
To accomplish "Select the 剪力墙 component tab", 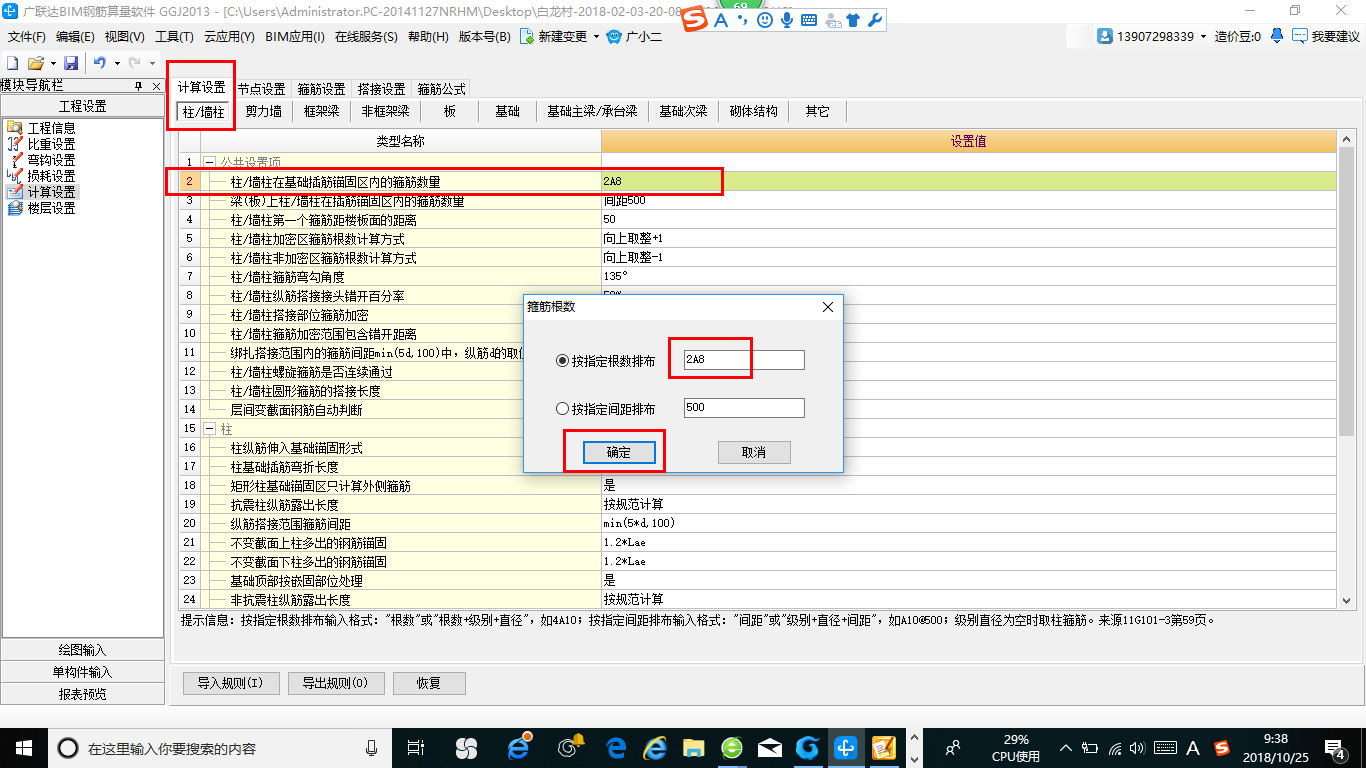I will click(x=263, y=111).
